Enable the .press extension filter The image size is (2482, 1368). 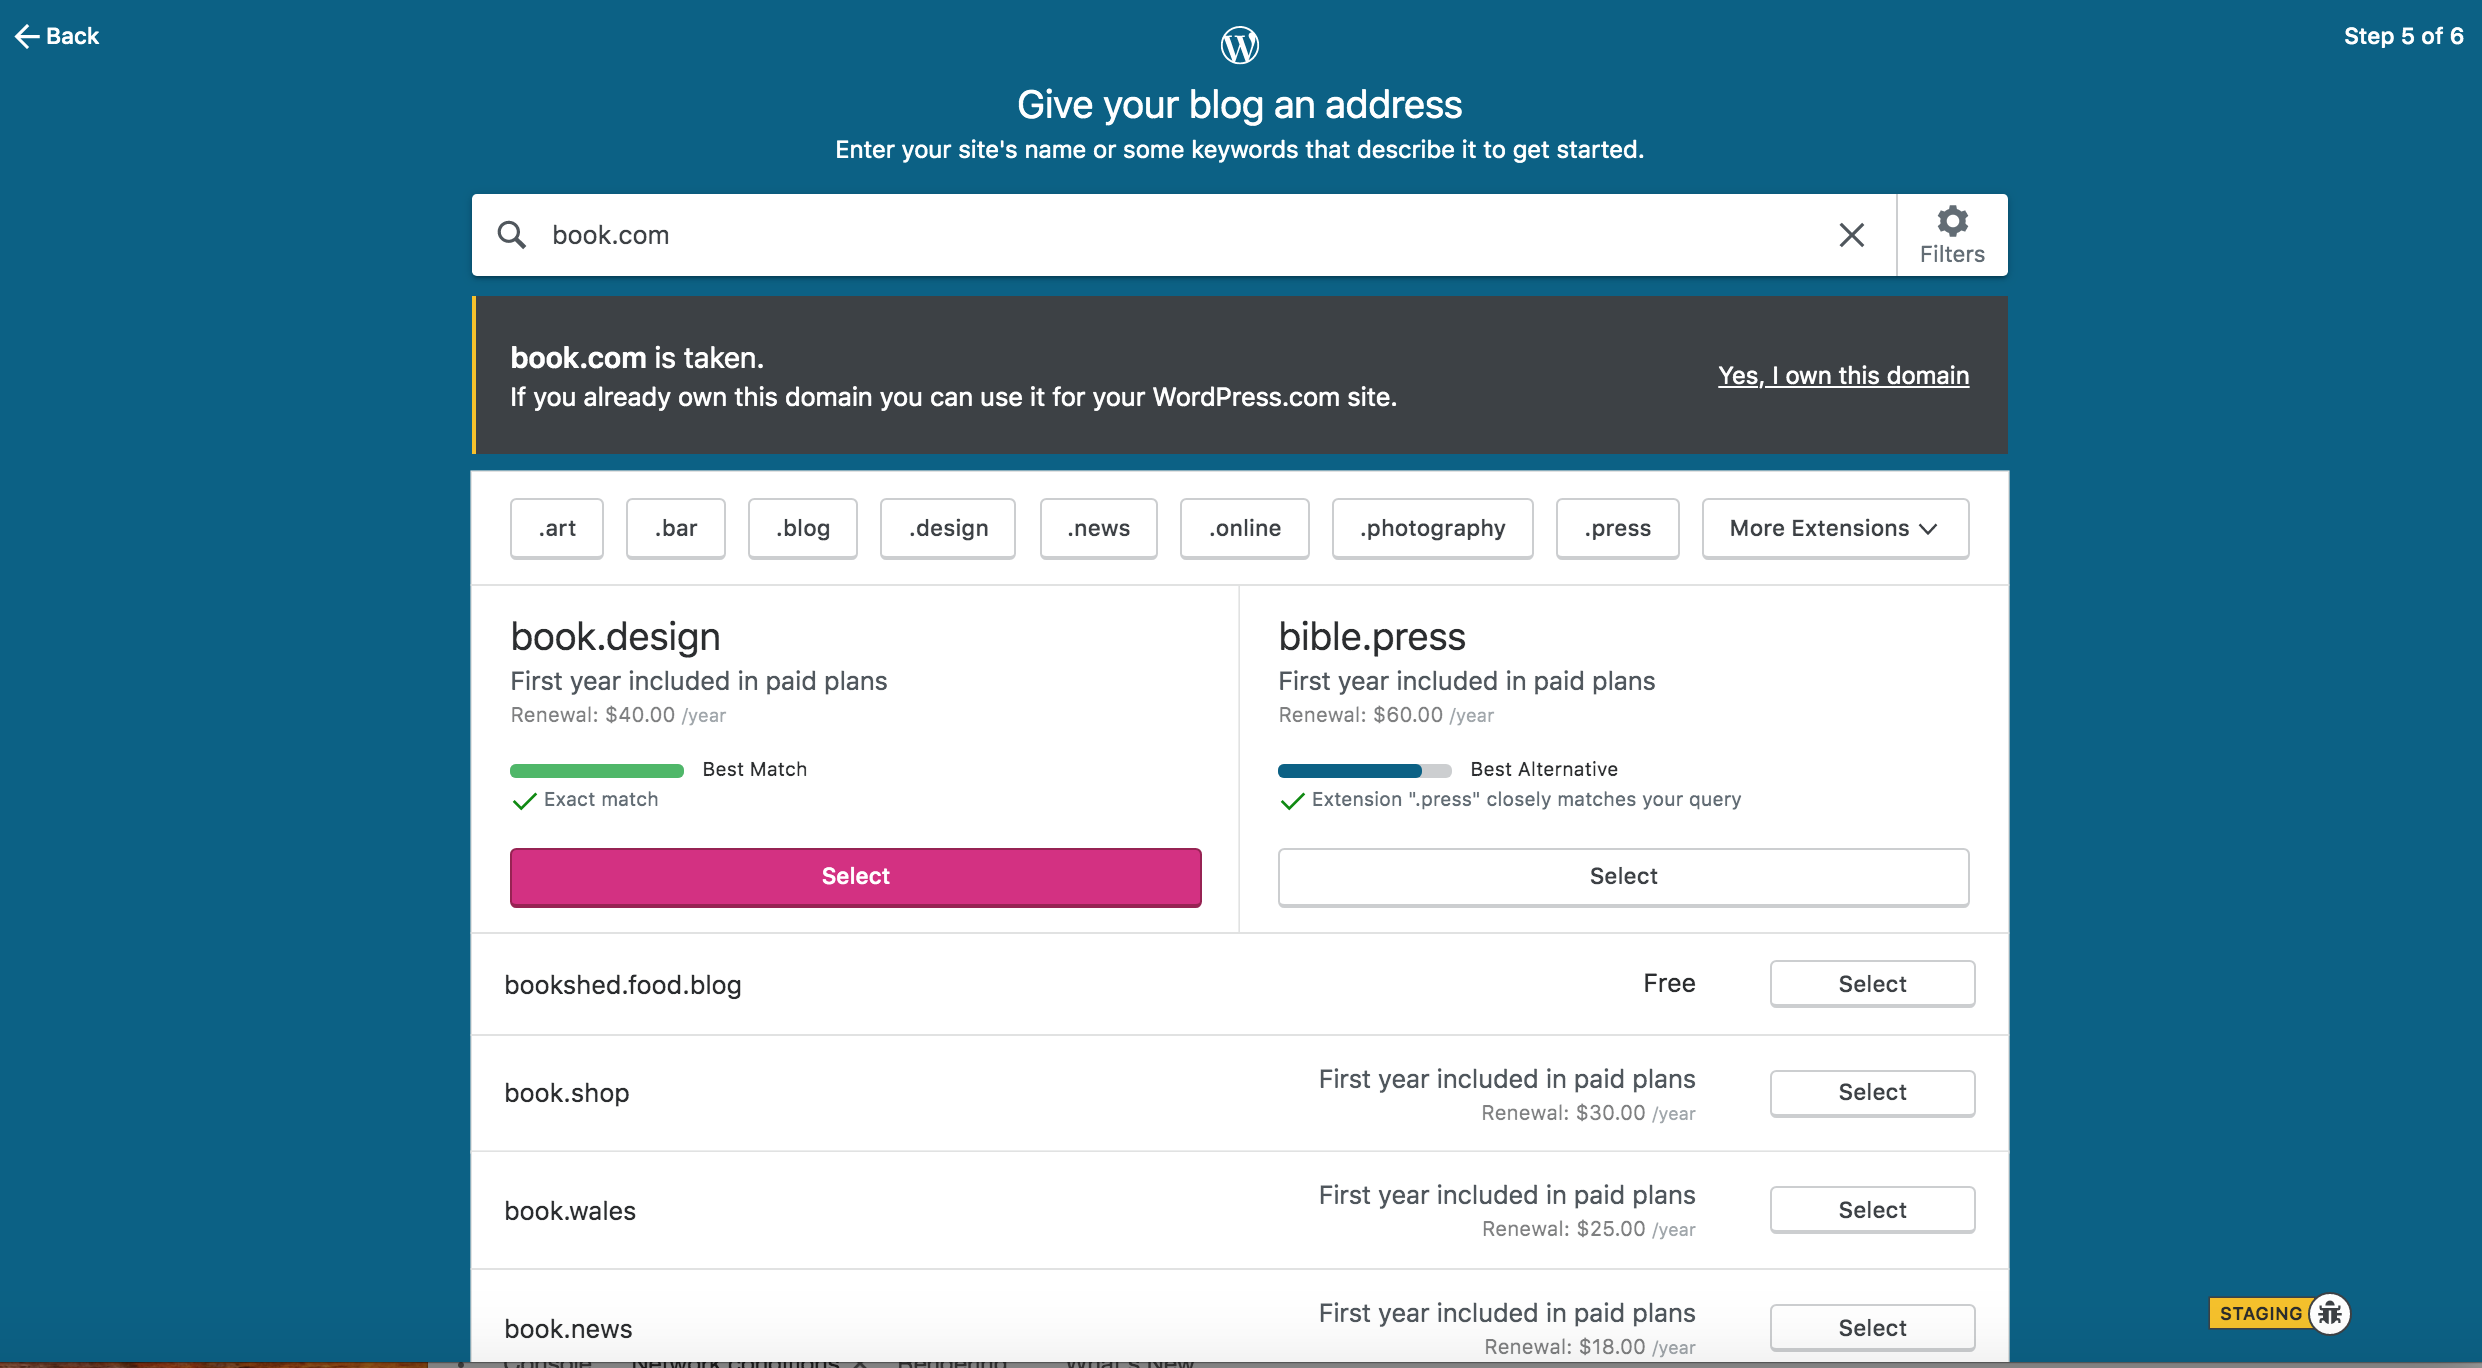[1616, 528]
